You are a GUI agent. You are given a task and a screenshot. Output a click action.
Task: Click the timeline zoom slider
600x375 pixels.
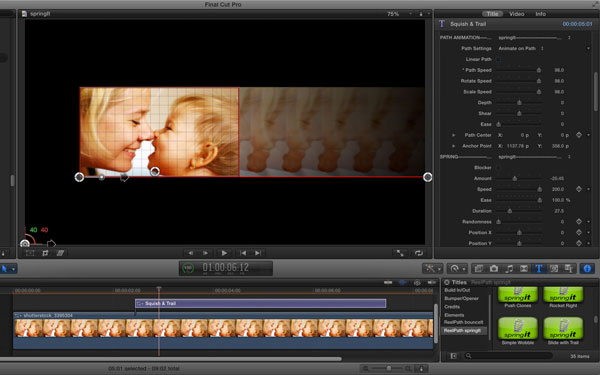(x=388, y=368)
